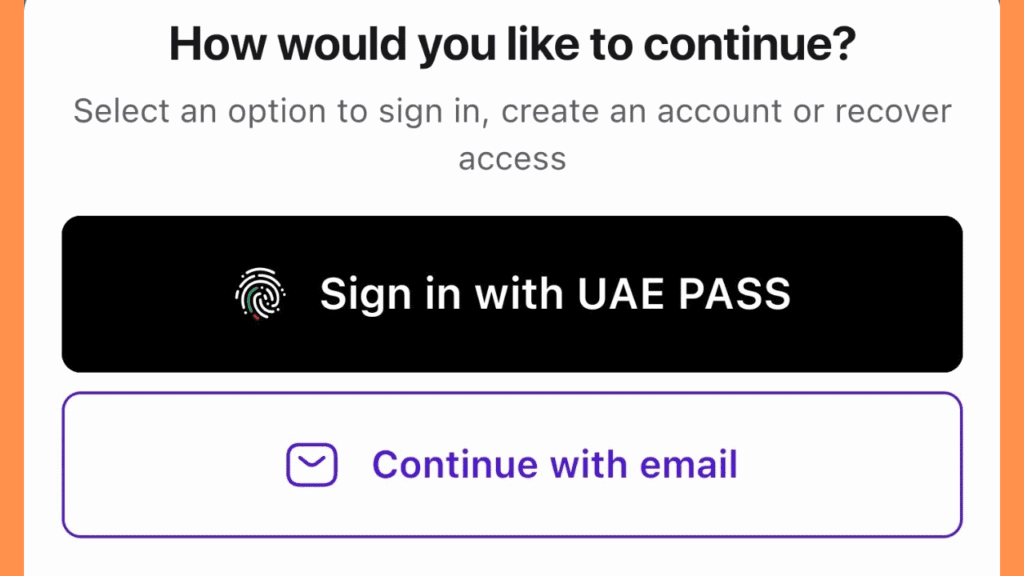Click the 'Continue with email' text
1024x576 pixels.
pos(554,464)
